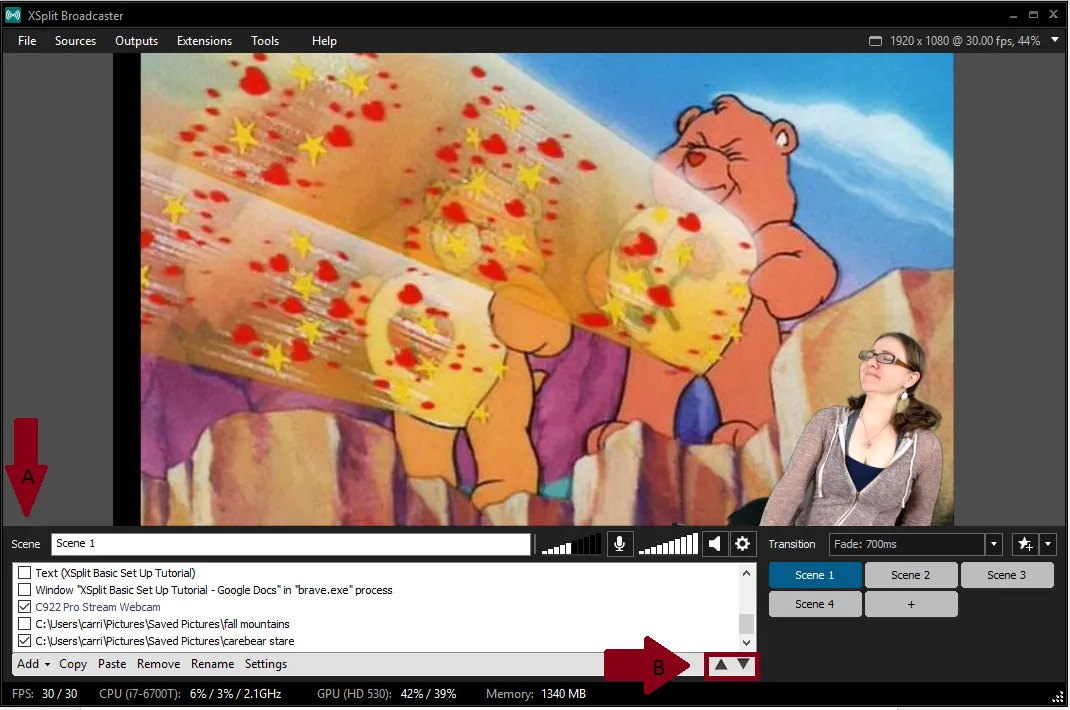This screenshot has width=1070, height=710.
Task: Open the Outputs menu
Action: 136,41
